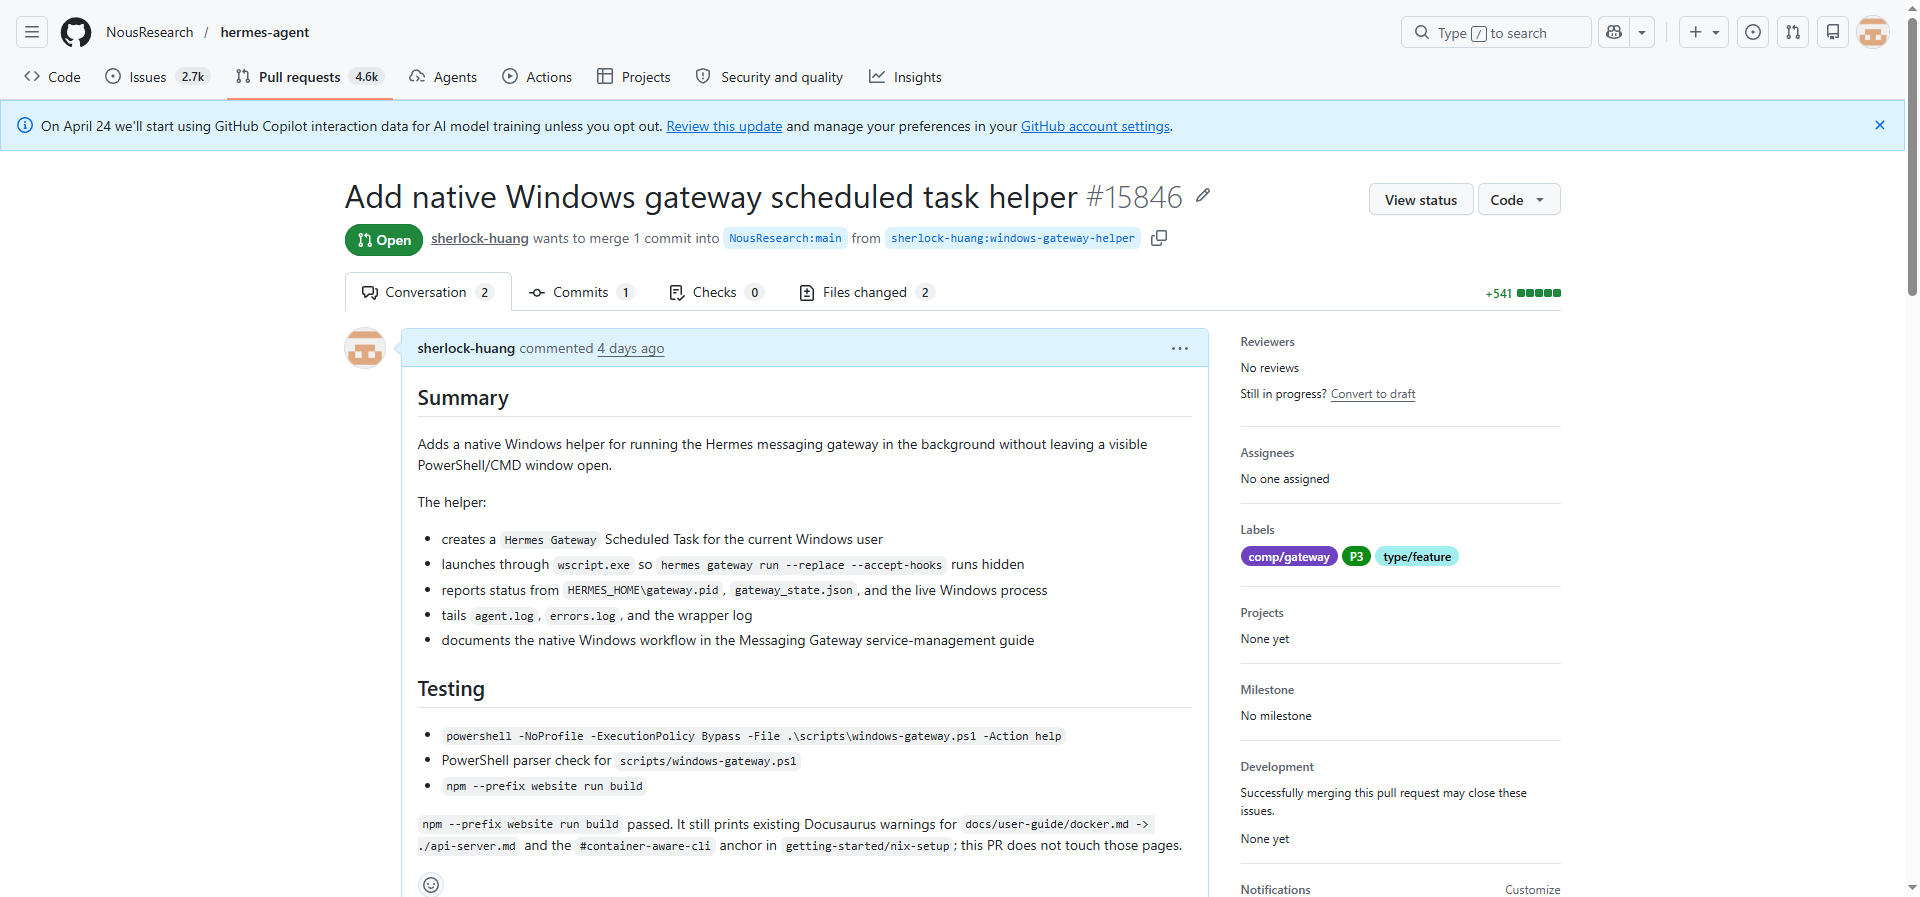Copy the head branch name icon
The image size is (1920, 897).
1159,238
